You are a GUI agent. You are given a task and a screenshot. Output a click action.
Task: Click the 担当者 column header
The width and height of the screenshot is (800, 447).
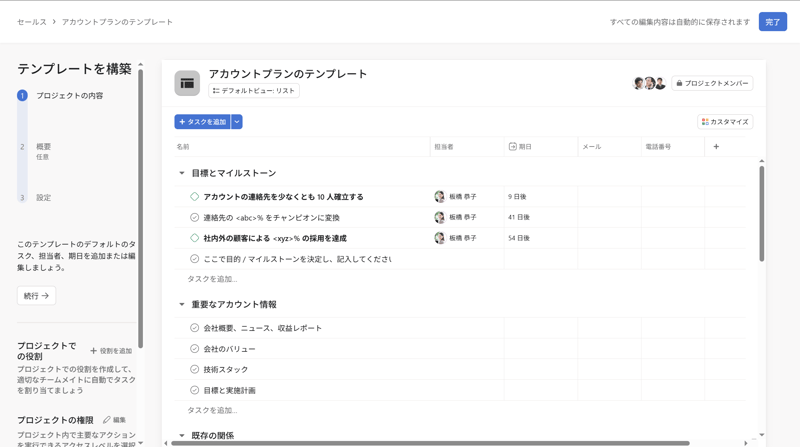(x=443, y=146)
